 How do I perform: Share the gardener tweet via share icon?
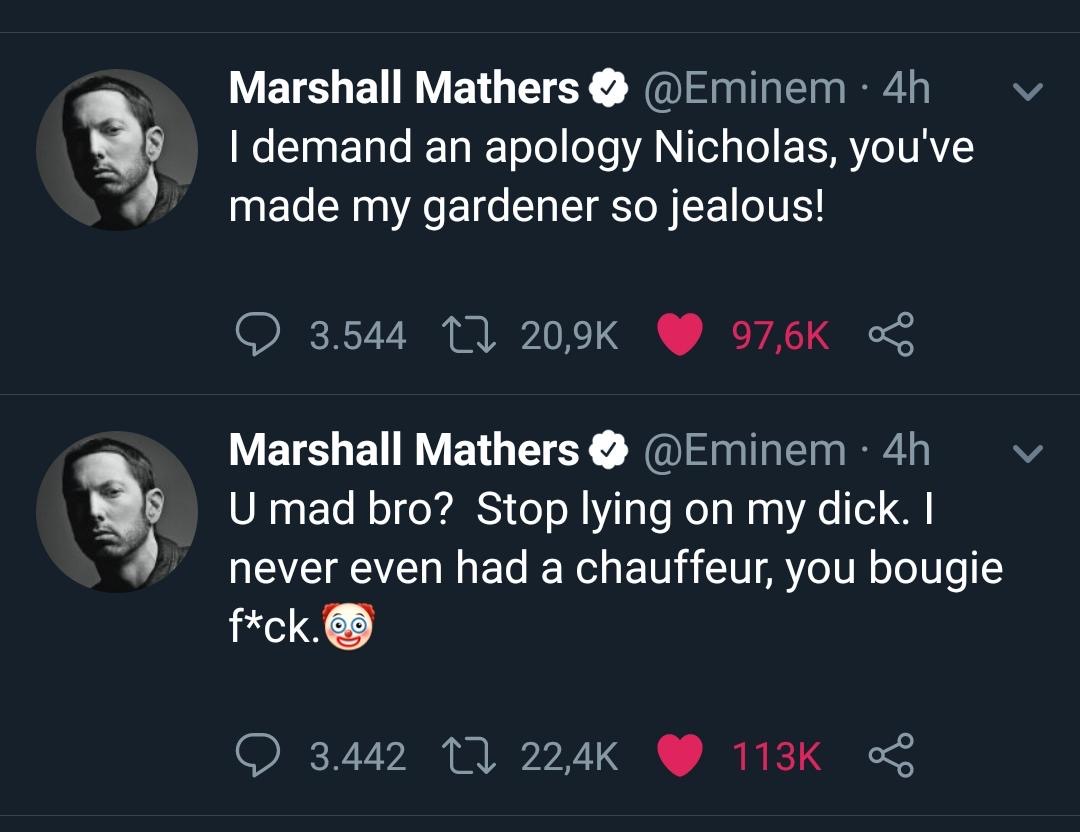pos(891,336)
